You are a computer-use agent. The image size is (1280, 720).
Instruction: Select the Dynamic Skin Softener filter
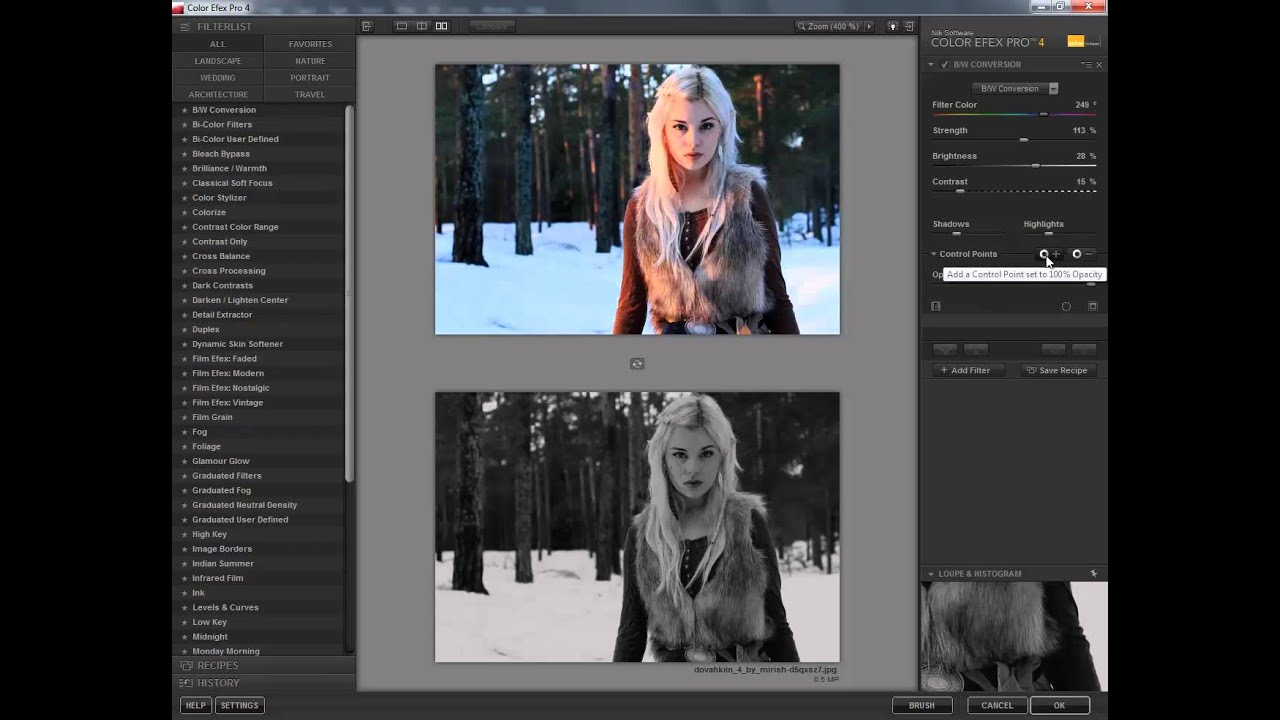[x=237, y=344]
